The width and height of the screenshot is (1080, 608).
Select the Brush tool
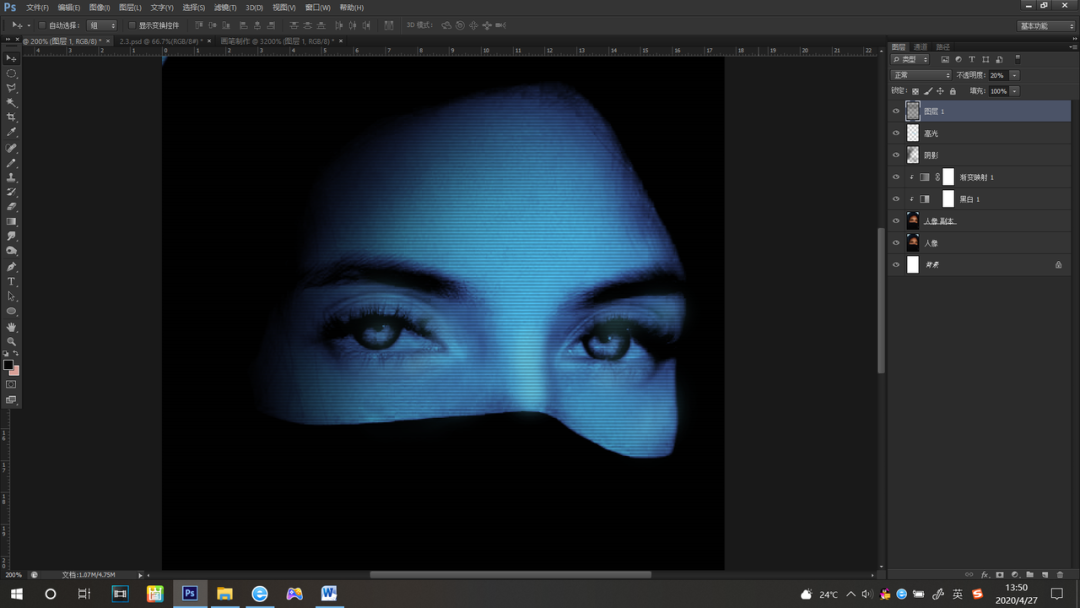11,163
